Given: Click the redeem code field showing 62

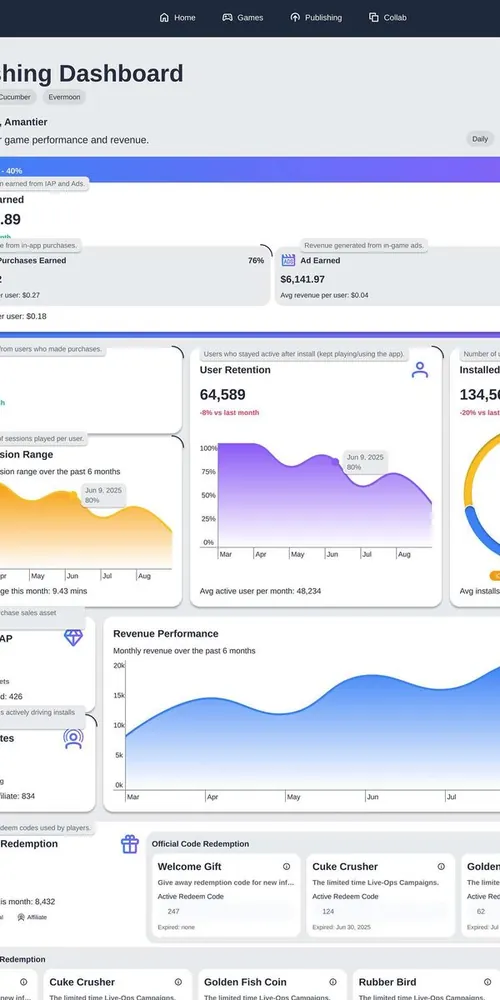Looking at the screenshot, I should 483,911.
